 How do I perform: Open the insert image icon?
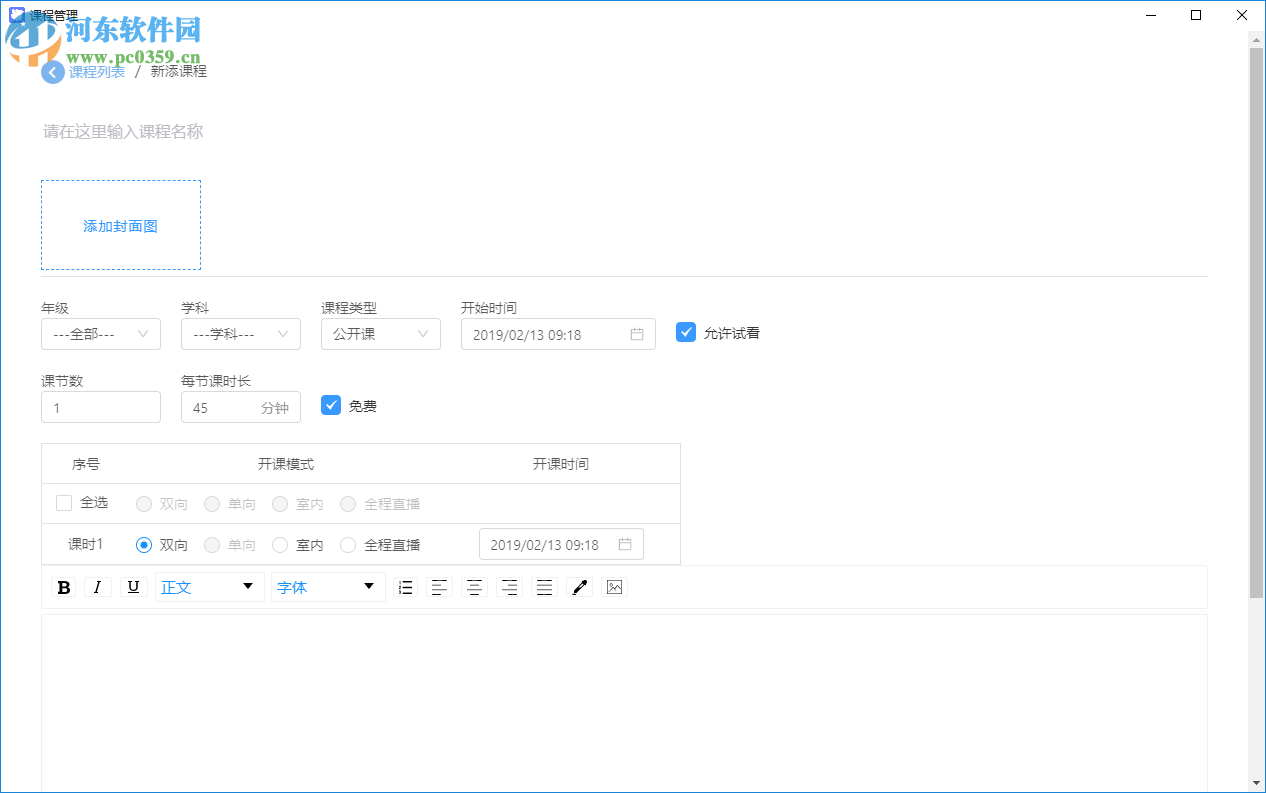click(614, 587)
